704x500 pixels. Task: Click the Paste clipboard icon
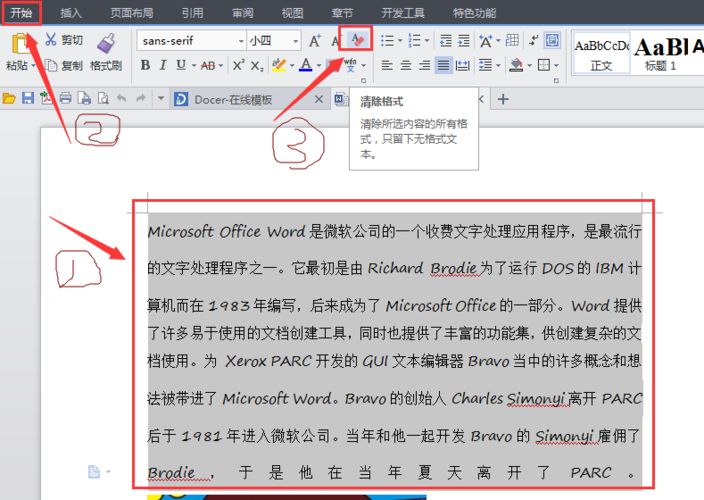(20, 44)
